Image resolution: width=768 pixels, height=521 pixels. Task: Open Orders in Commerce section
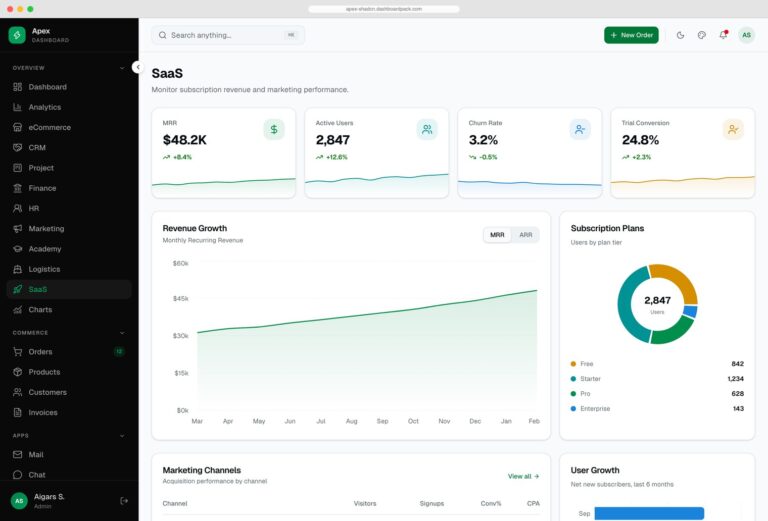pyautogui.click(x=69, y=352)
